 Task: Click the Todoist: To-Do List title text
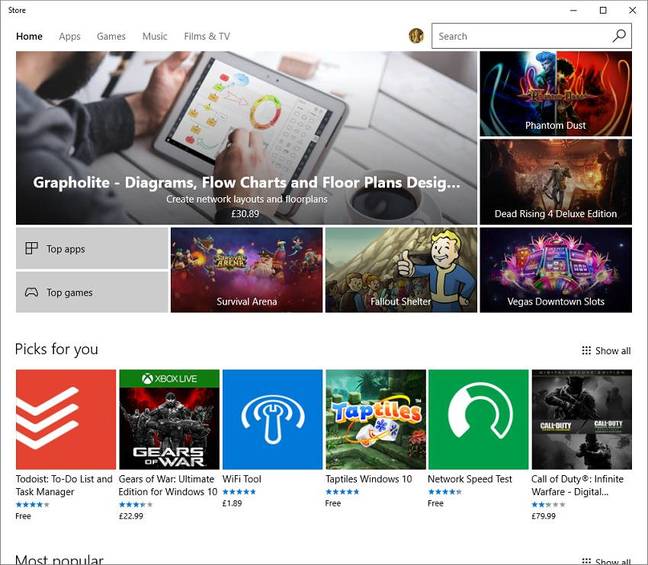click(x=64, y=485)
